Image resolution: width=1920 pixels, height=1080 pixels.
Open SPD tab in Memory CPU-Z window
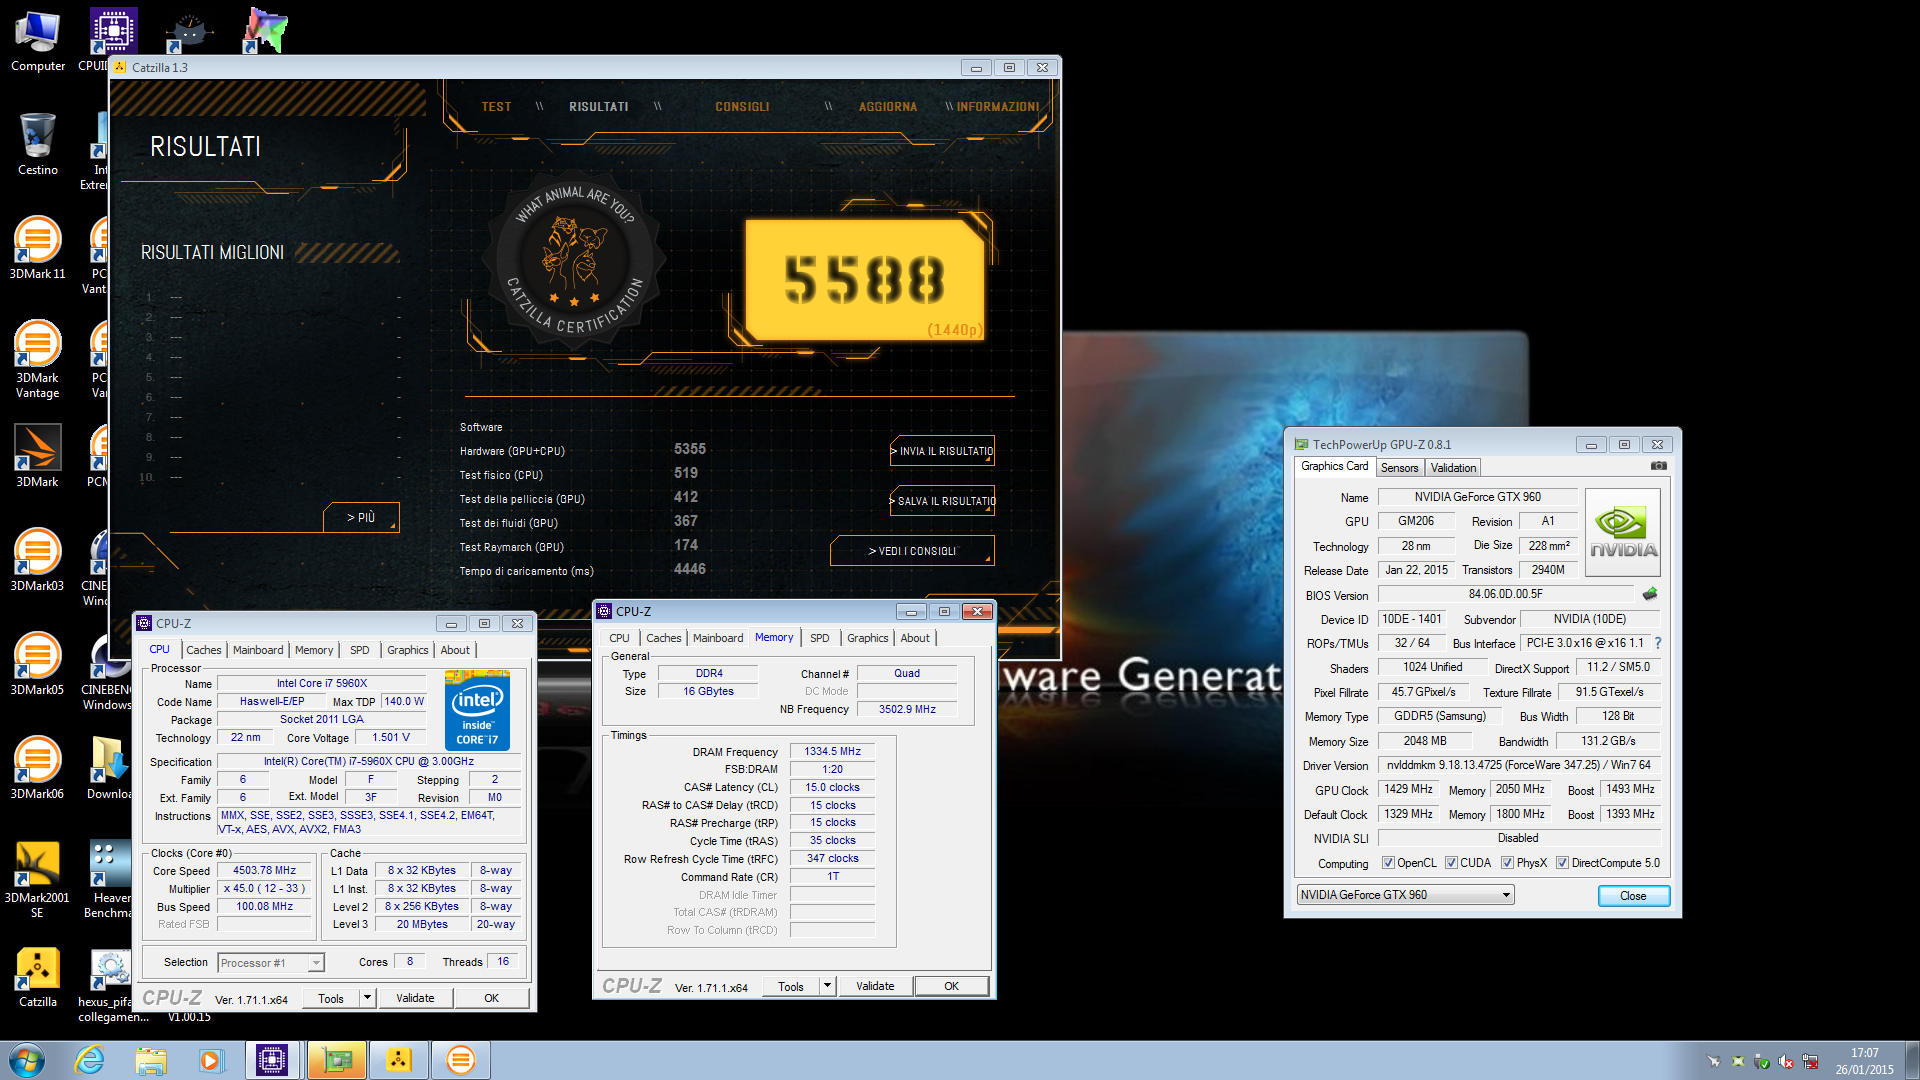[819, 638]
